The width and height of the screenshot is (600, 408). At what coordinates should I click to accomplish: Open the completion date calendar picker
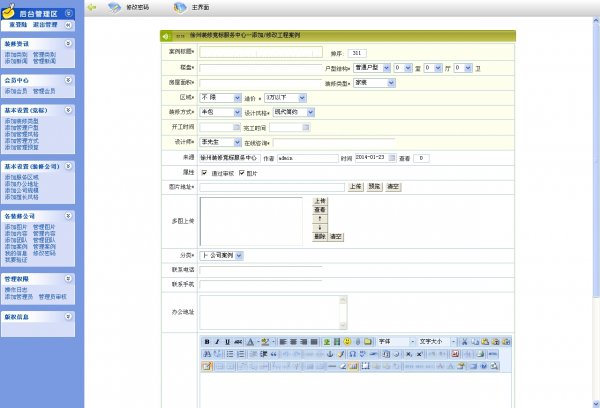coord(306,127)
